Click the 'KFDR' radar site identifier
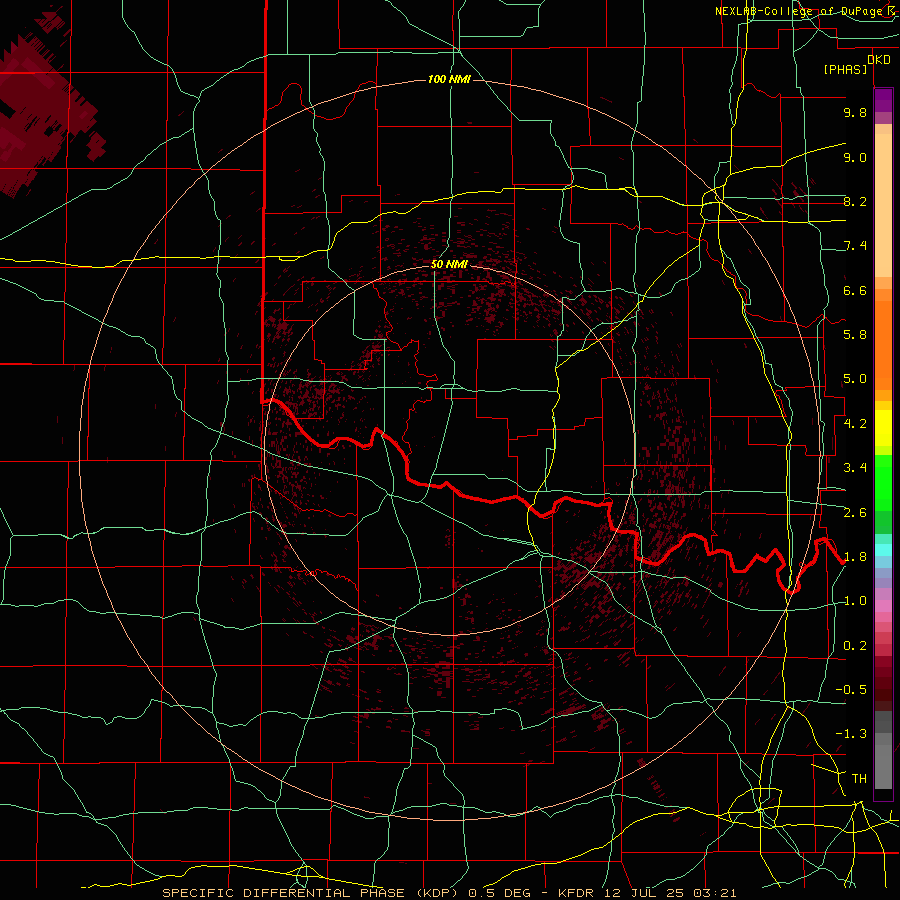900x900 pixels. 577,893
